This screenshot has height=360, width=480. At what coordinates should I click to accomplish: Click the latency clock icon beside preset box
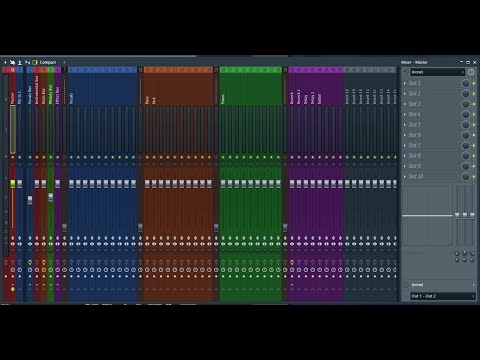tap(471, 72)
